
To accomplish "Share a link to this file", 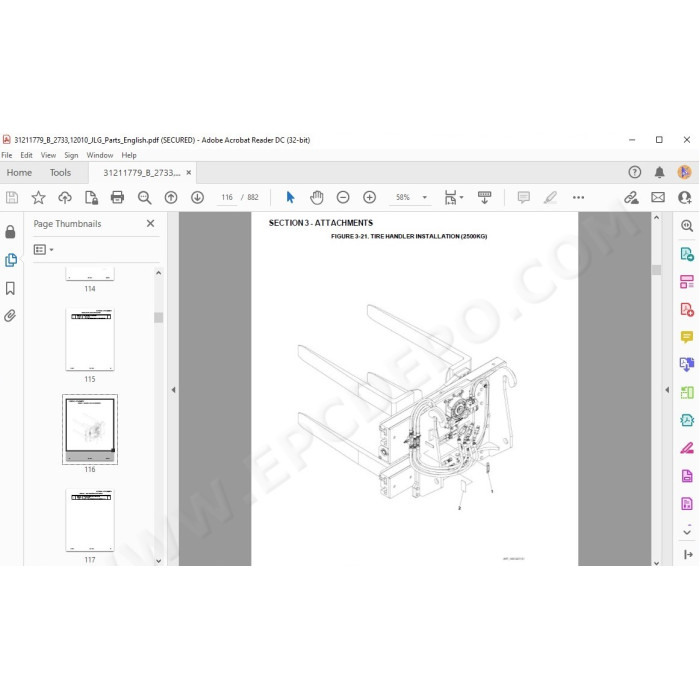I will [x=631, y=197].
